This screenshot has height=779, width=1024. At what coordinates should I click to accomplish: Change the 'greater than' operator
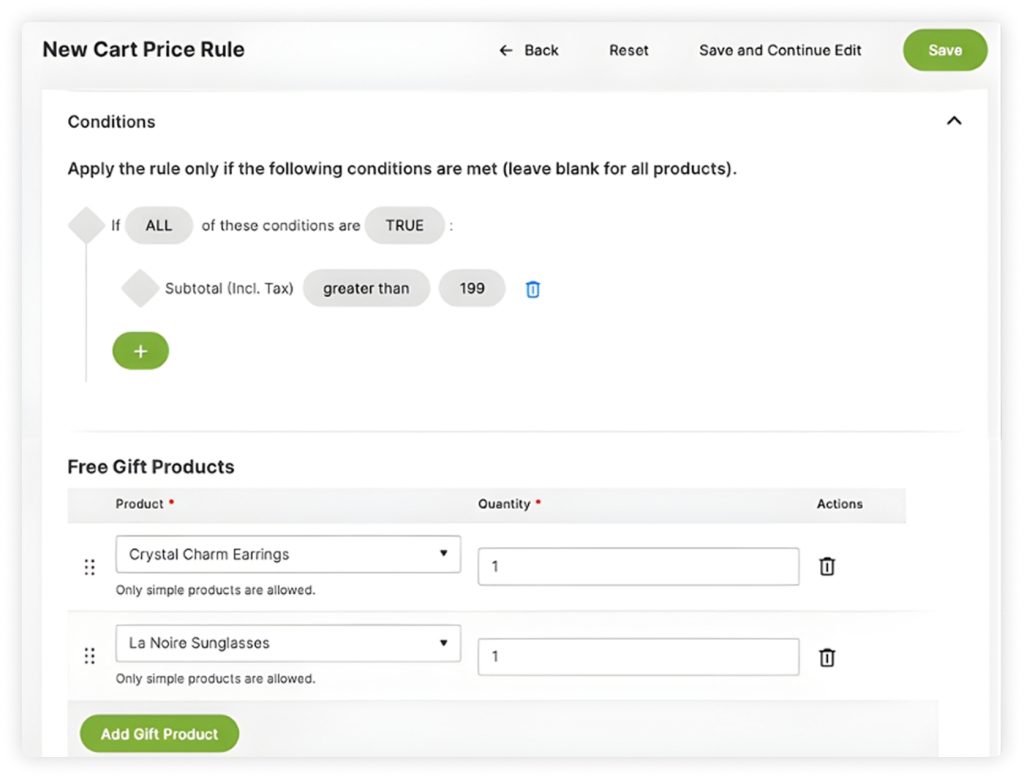[366, 288]
